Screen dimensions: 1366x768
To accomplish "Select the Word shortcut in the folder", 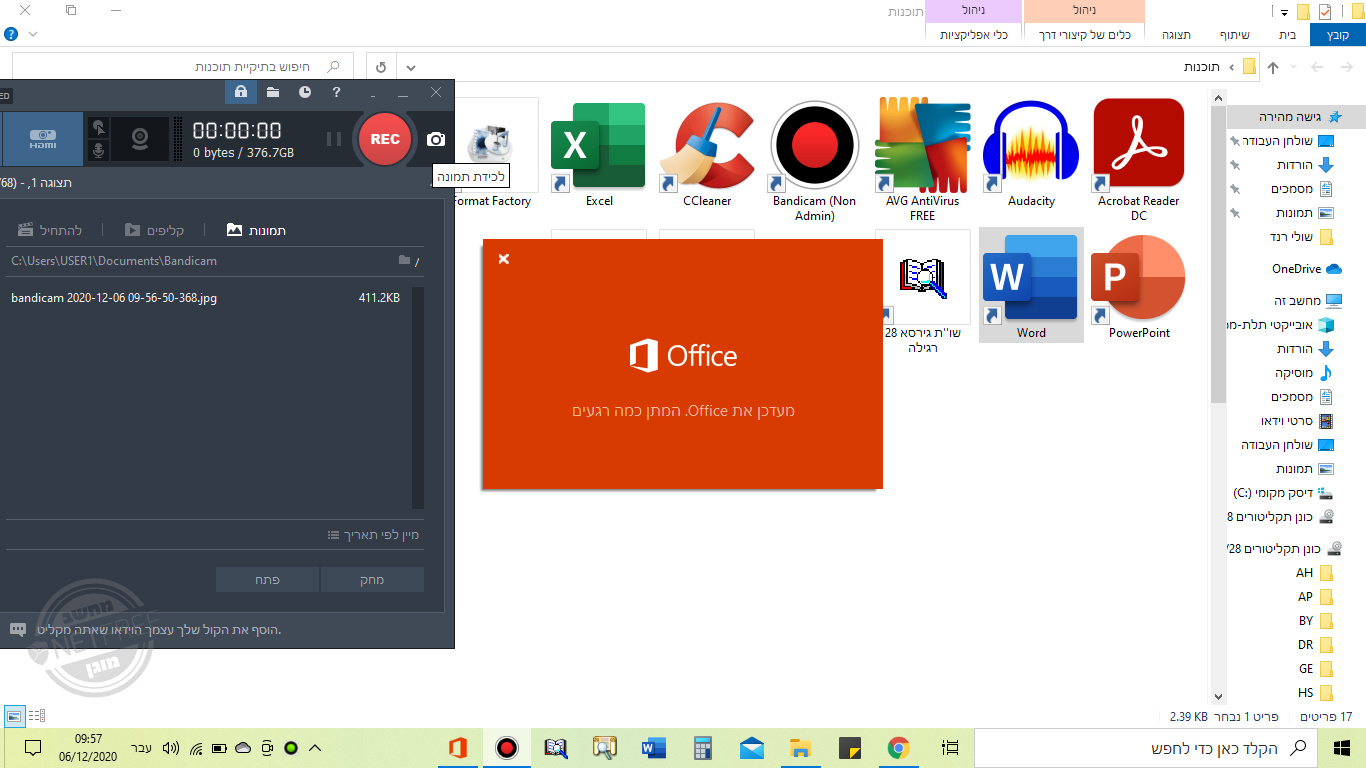I will tap(1031, 285).
